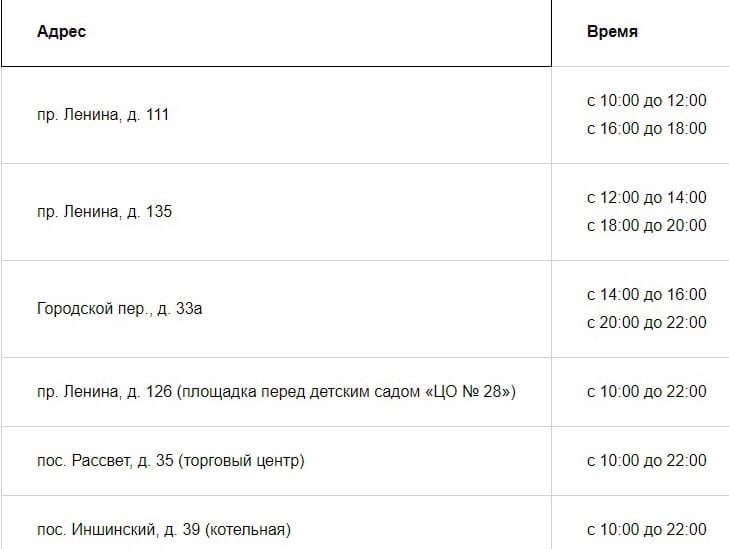Click the time с 10:00 до 12:00
Viewport: 729px width, 549px height.
pyautogui.click(x=646, y=100)
